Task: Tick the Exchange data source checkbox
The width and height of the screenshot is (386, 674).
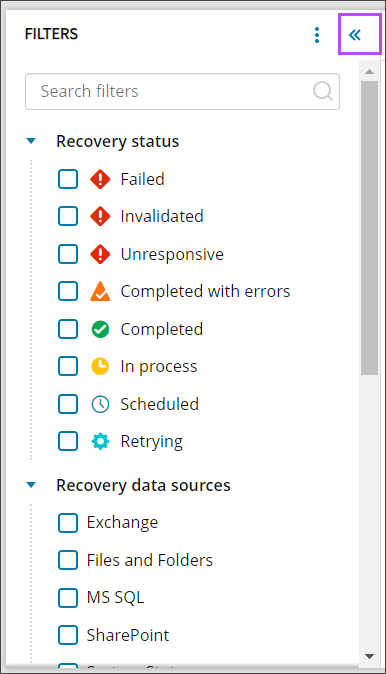Action: 68,523
